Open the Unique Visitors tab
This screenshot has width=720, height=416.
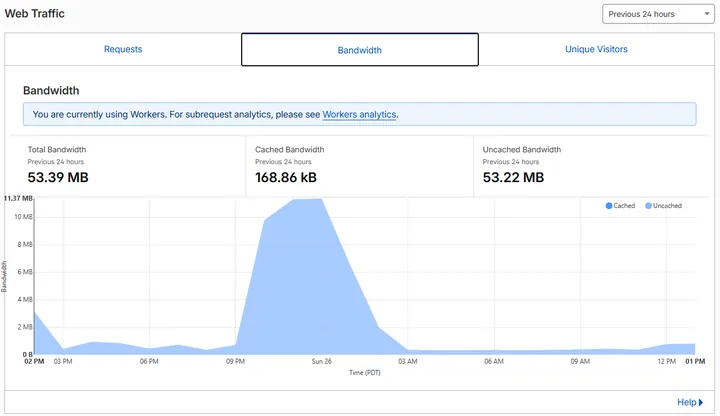(x=596, y=49)
